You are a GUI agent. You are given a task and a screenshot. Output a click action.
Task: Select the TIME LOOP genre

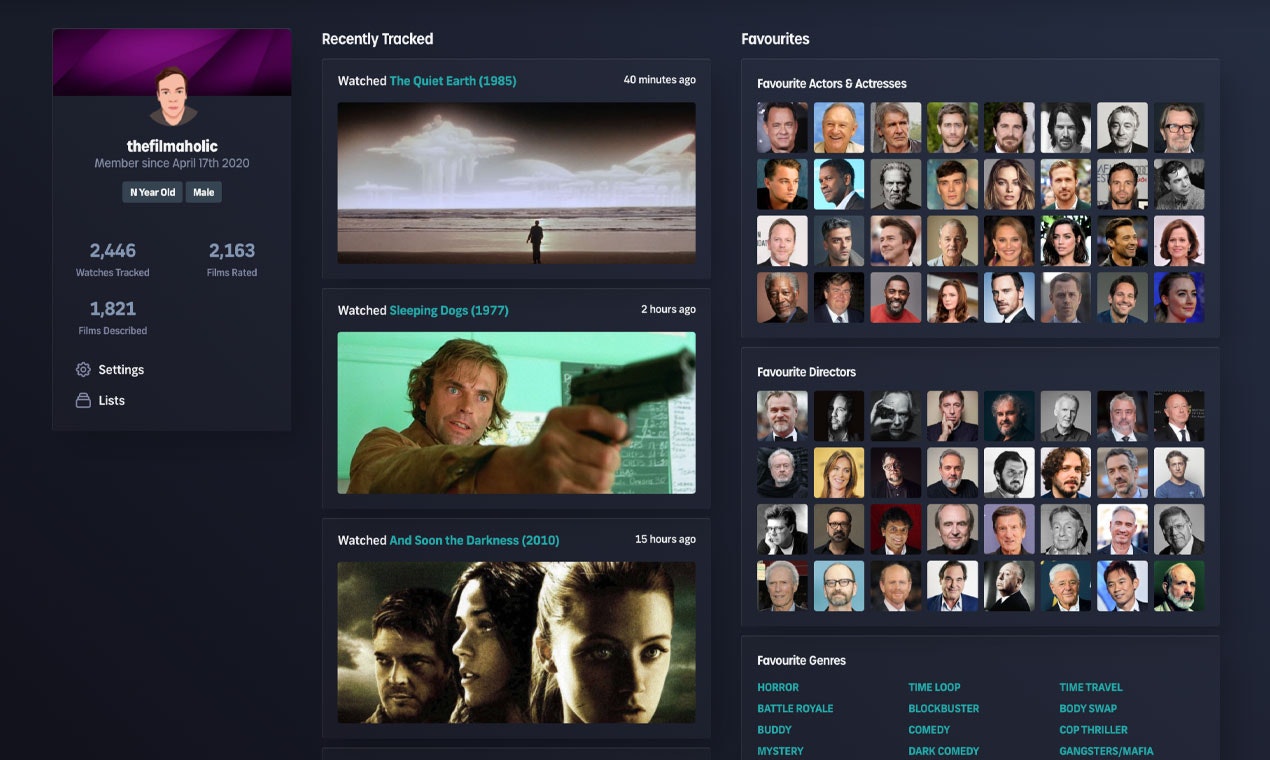934,688
